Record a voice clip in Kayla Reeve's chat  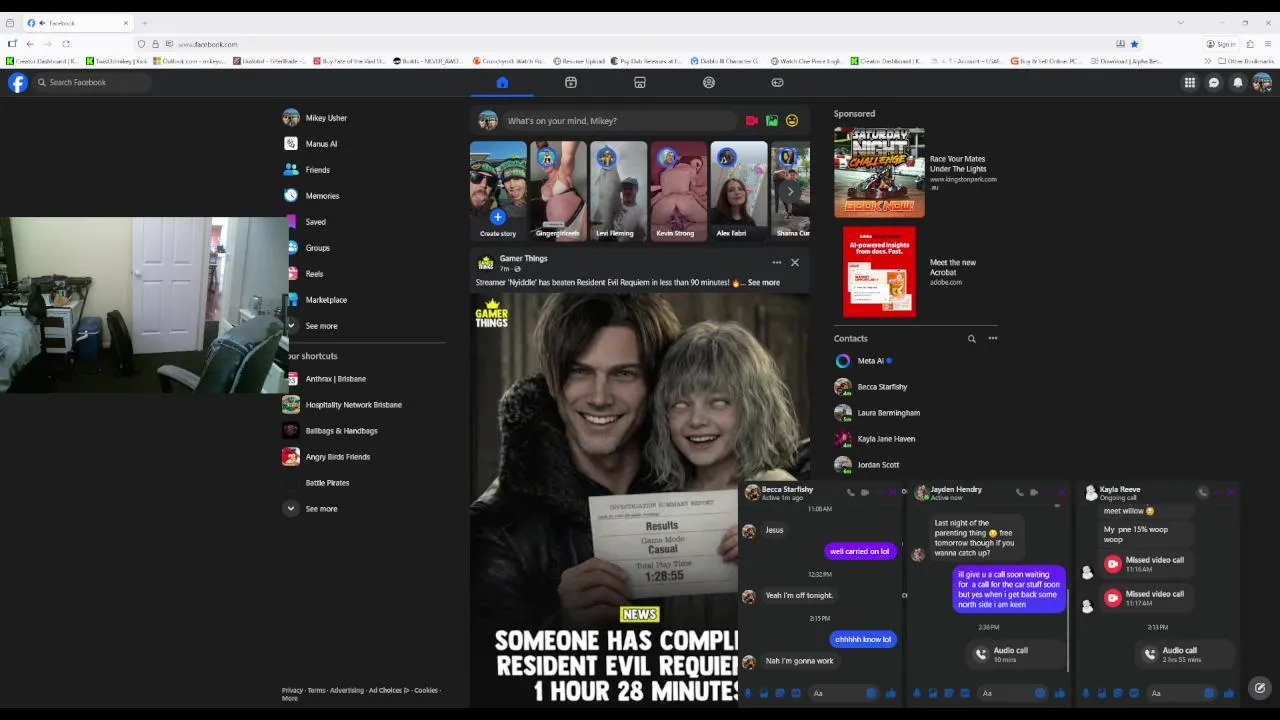click(1086, 693)
